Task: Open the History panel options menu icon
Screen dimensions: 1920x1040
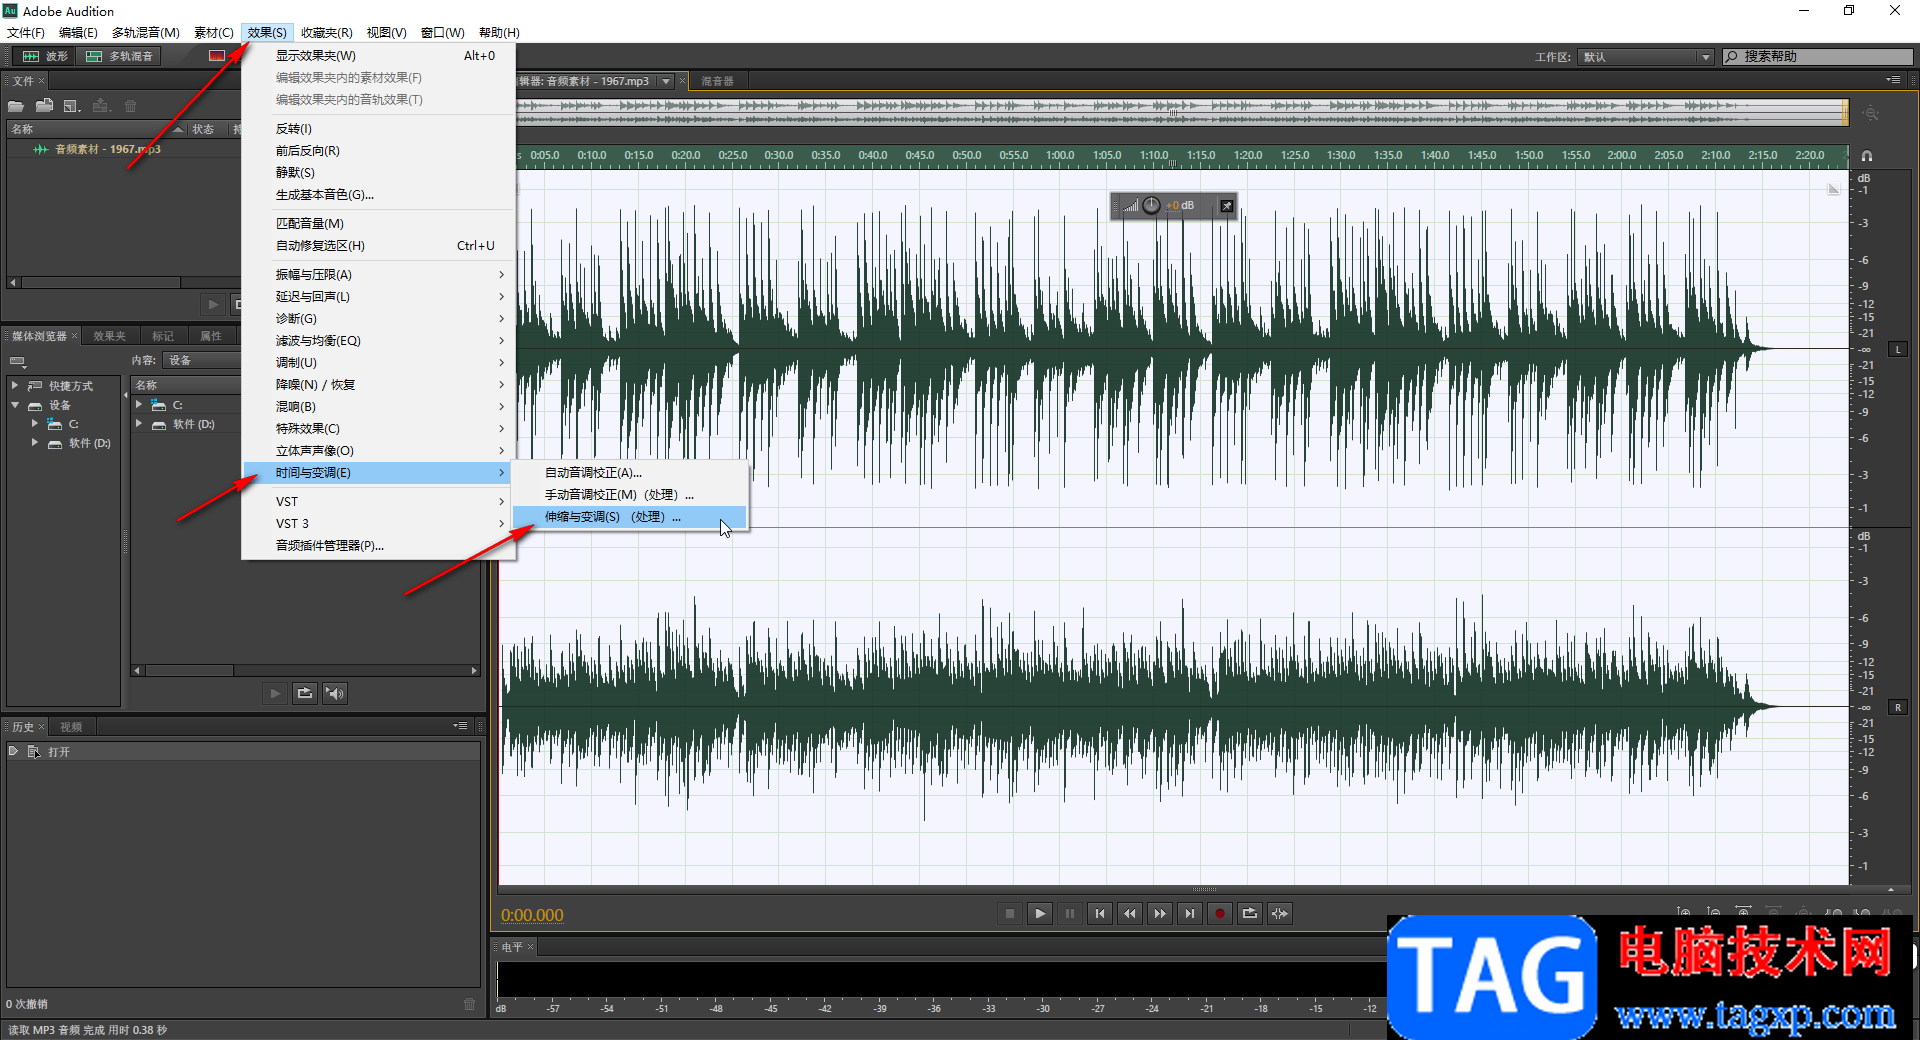Action: (460, 726)
